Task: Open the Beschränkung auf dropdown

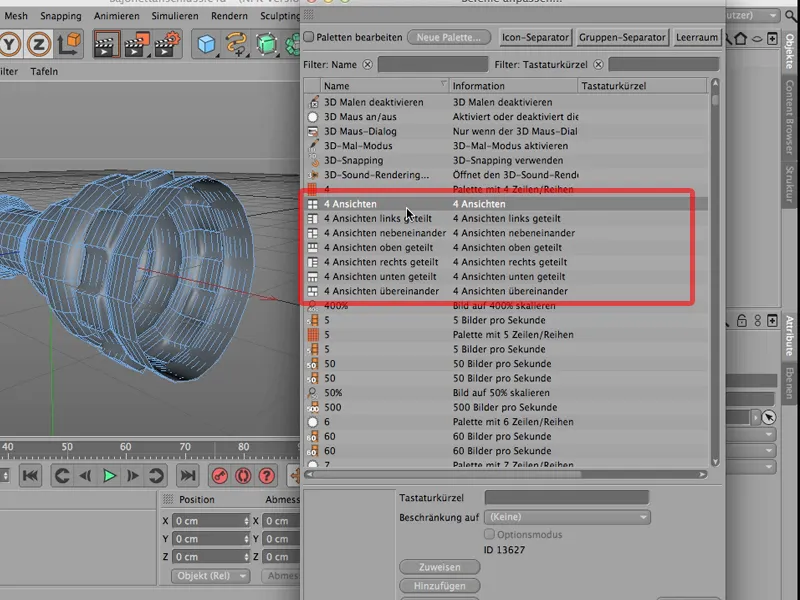Action: coord(567,517)
